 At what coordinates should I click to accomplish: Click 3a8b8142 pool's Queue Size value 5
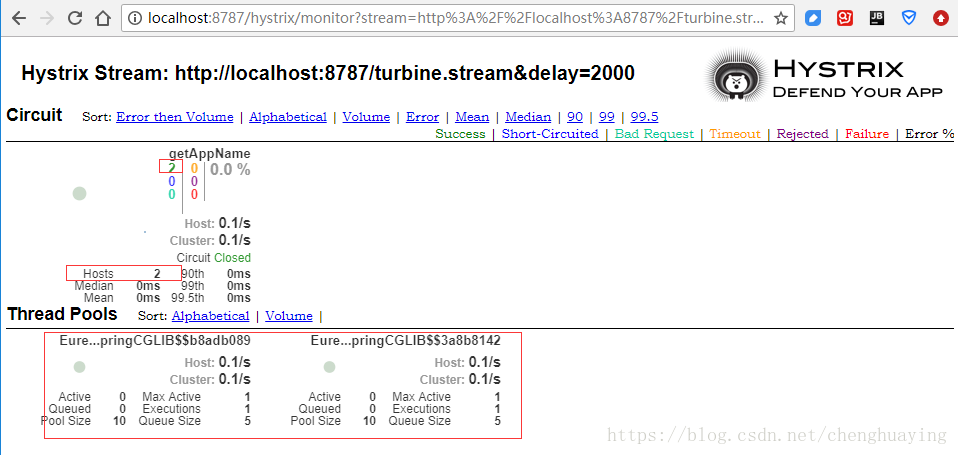(x=497, y=421)
